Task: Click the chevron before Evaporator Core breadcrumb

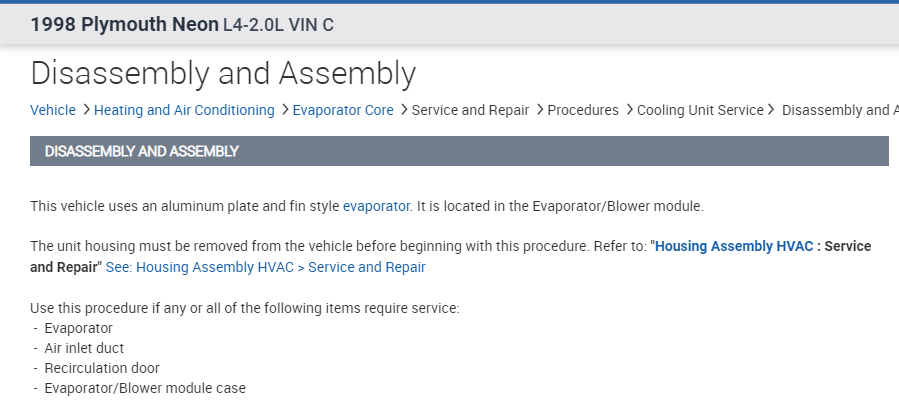Action: point(284,110)
